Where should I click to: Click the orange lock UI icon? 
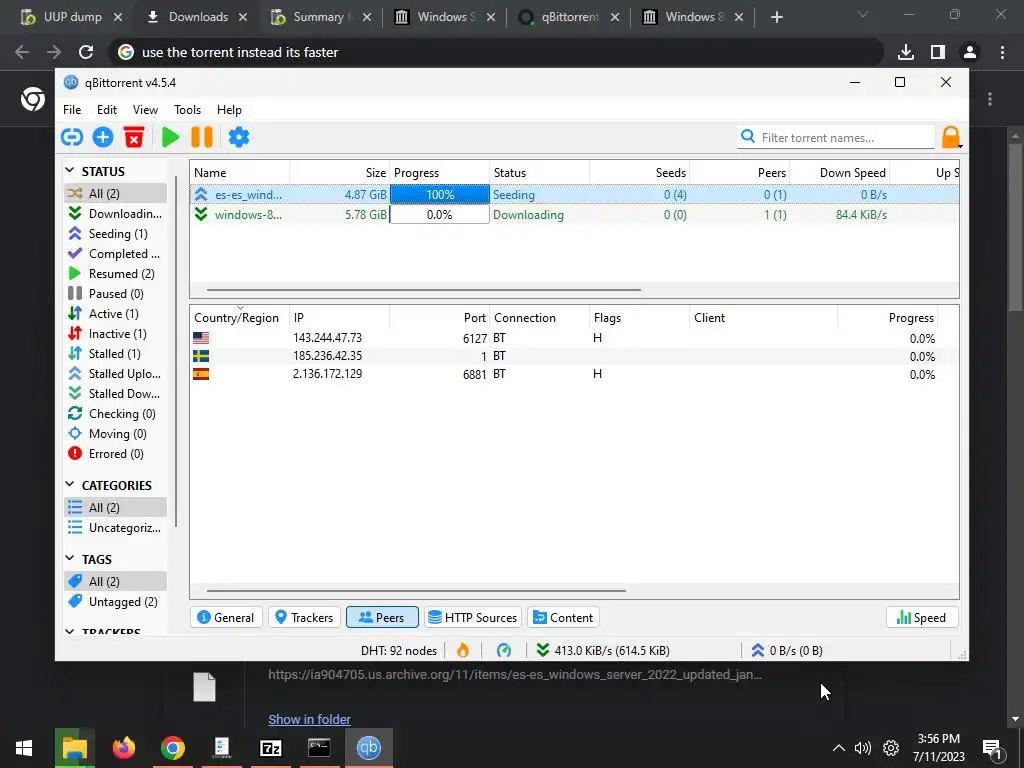951,137
